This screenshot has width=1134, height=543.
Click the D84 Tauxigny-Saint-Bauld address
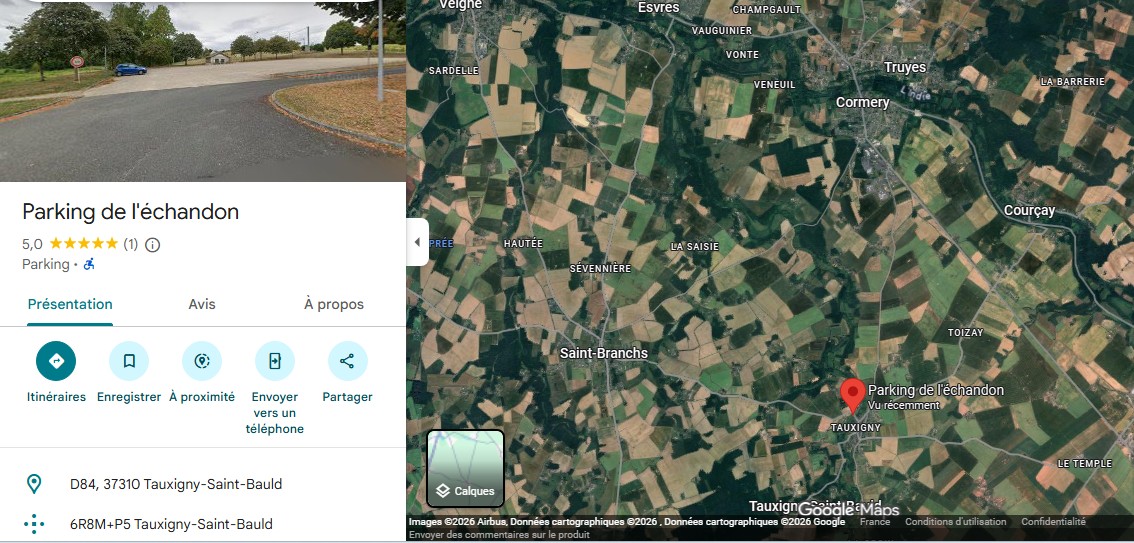[x=176, y=484]
